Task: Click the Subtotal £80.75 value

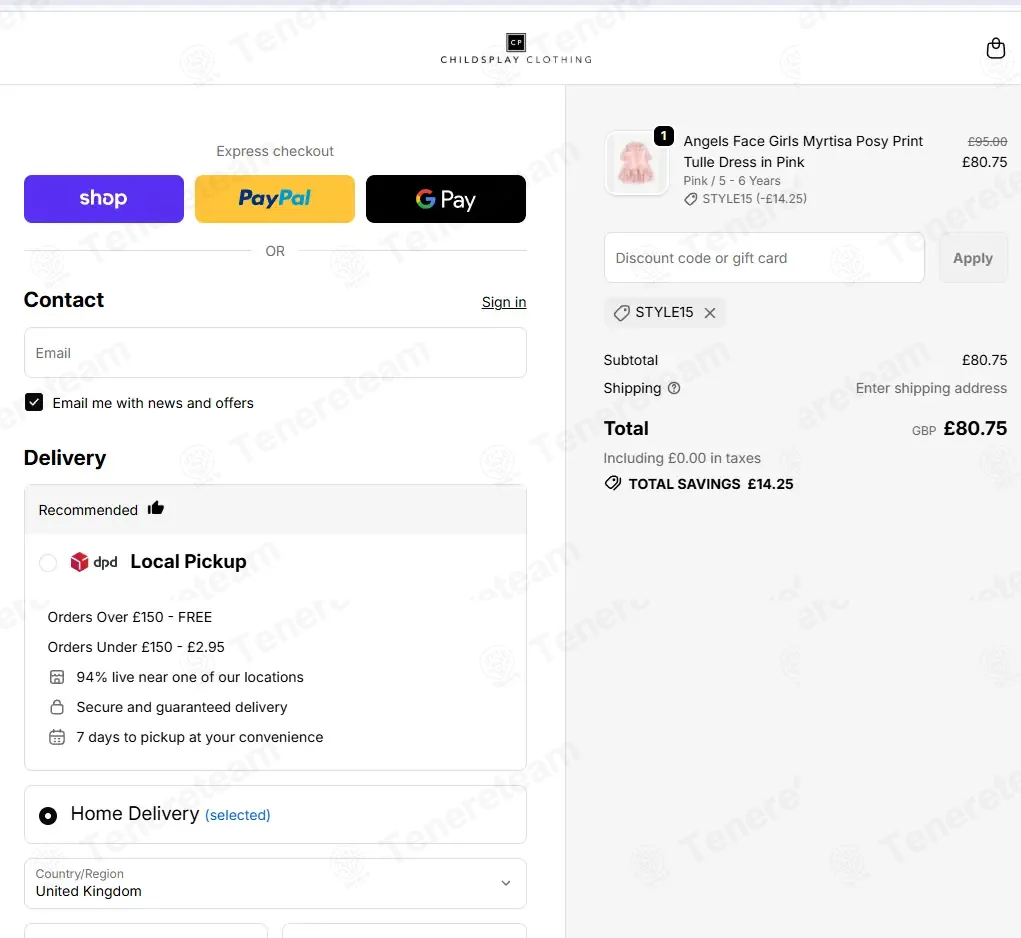Action: pos(985,360)
